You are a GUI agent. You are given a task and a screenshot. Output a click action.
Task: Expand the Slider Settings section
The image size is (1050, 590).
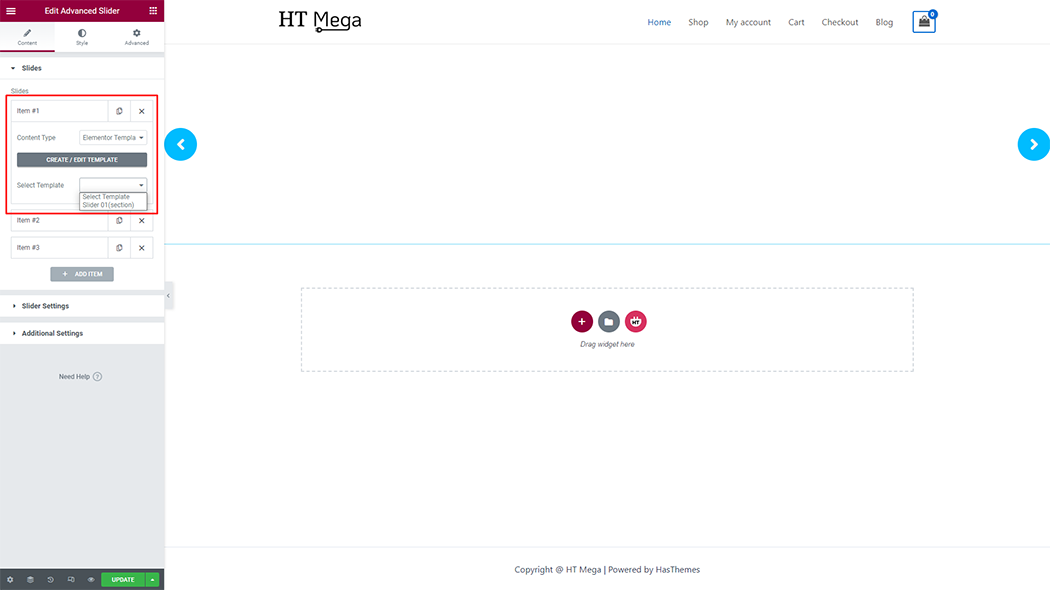(82, 306)
